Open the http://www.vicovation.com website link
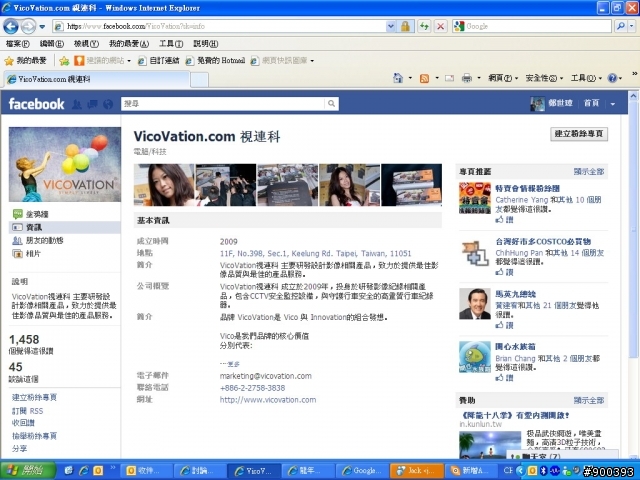The image size is (640, 480). pos(268,400)
